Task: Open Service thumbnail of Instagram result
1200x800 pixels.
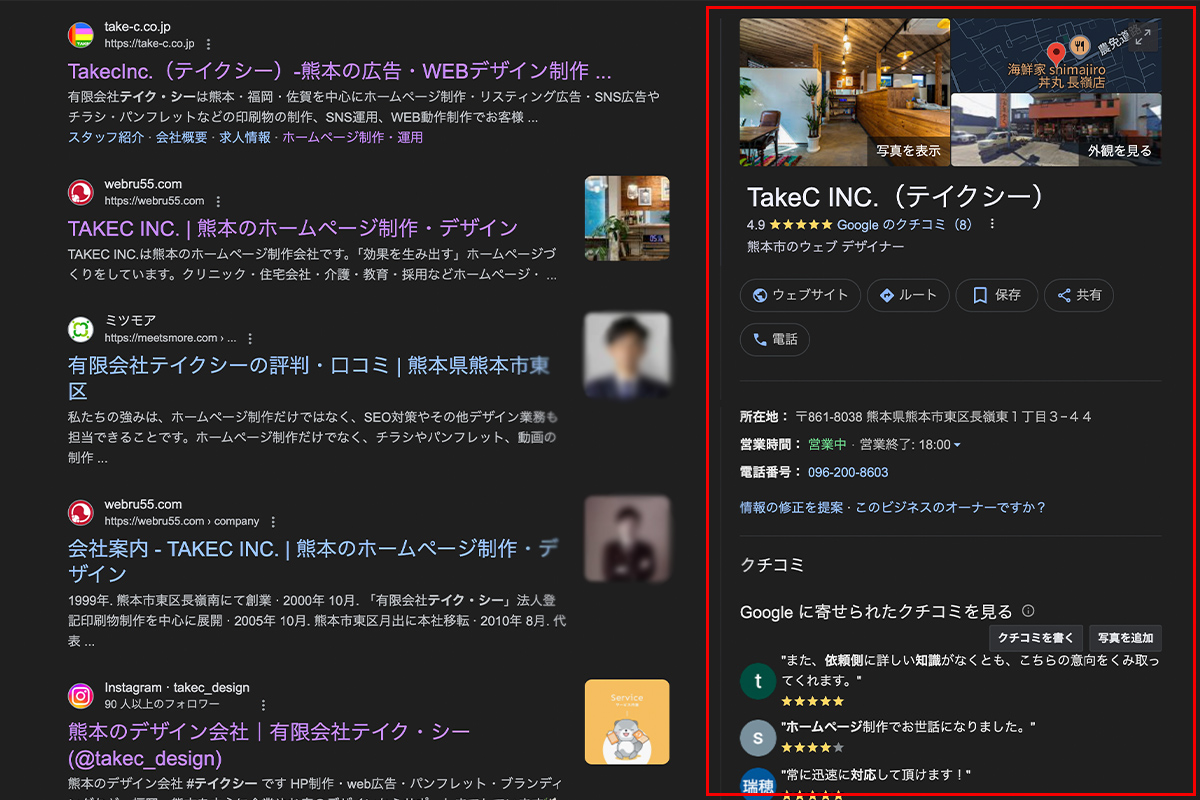Action: (x=627, y=722)
